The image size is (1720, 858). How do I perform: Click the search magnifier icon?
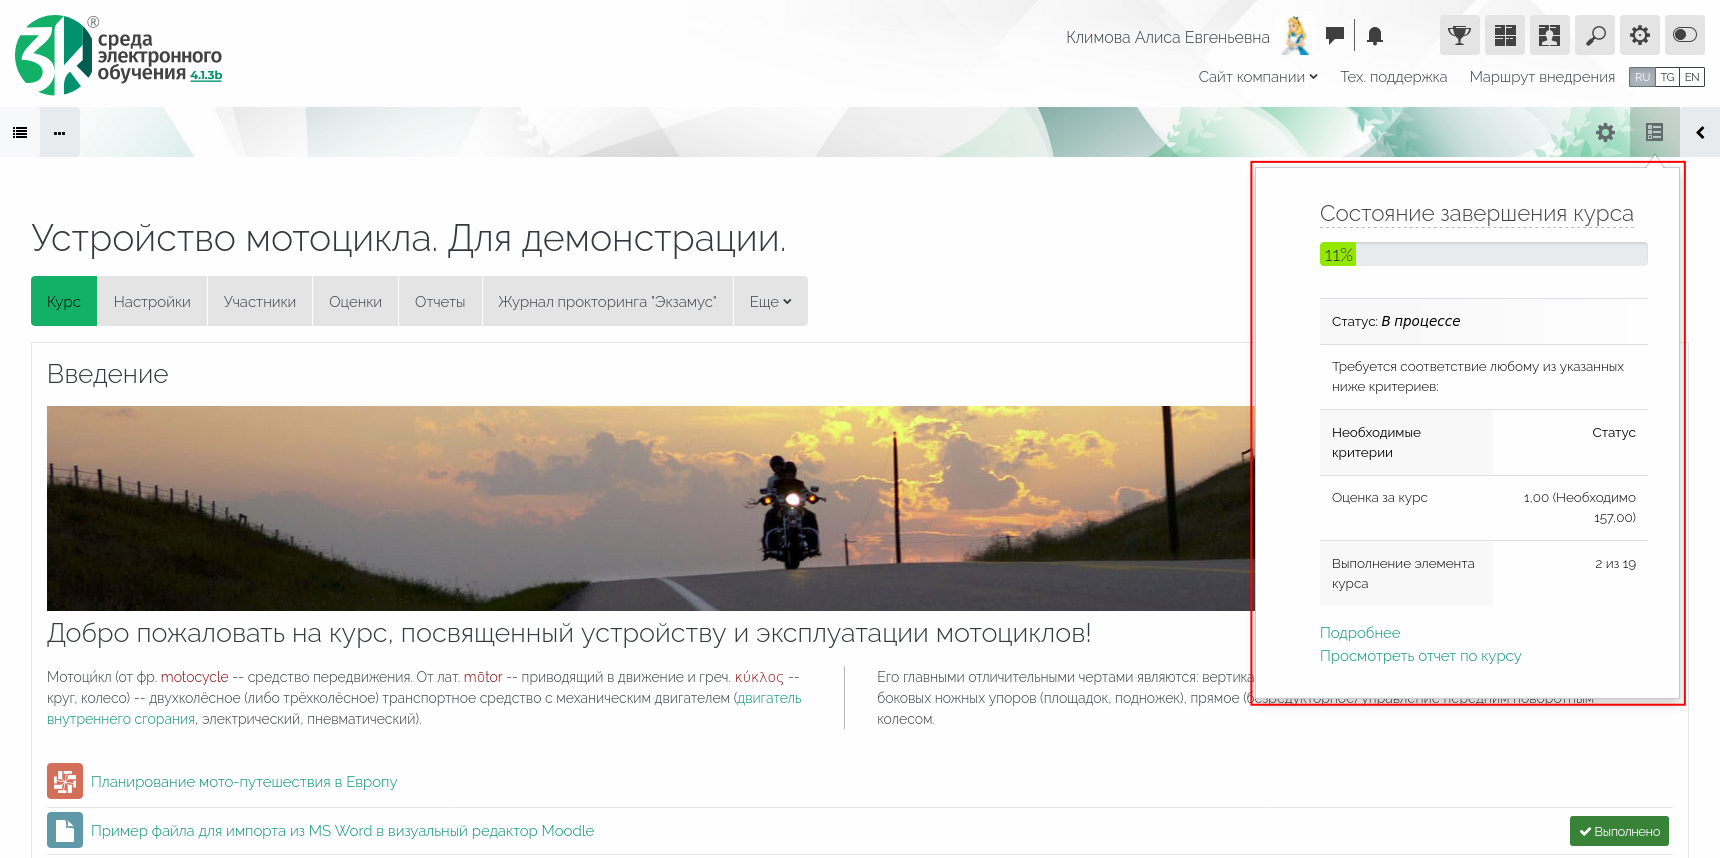coord(1595,36)
